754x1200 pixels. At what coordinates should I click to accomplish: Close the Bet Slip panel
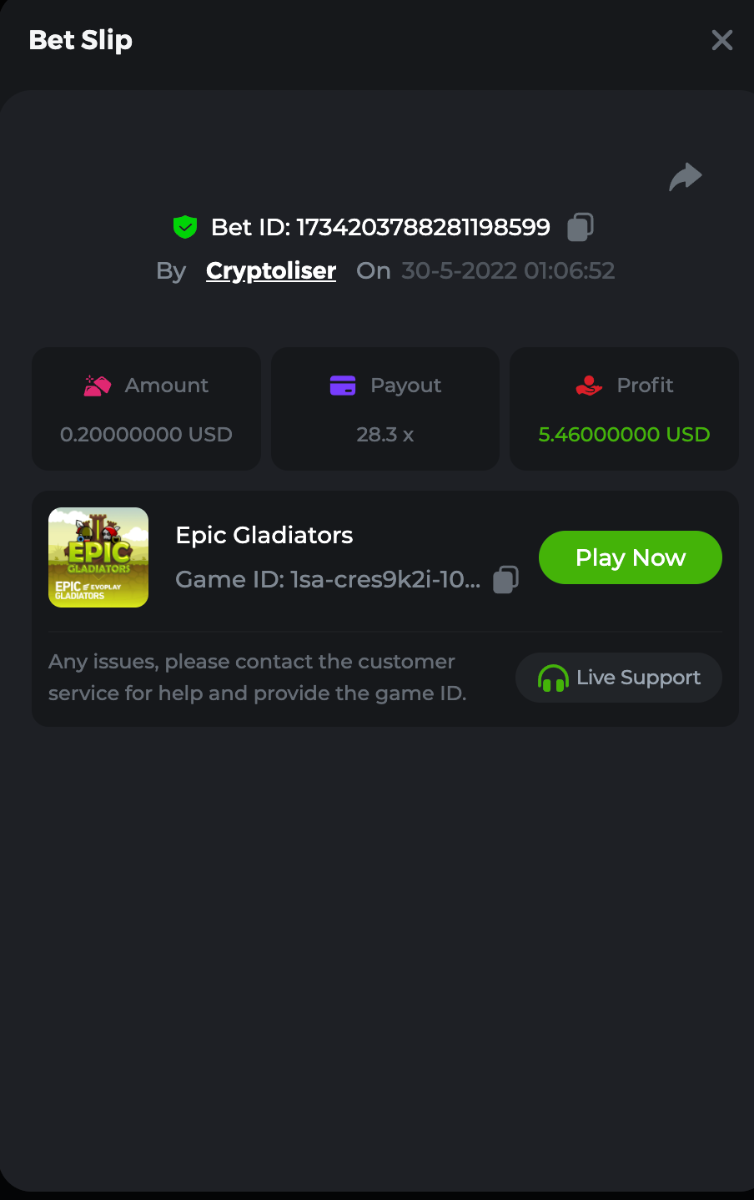[722, 40]
